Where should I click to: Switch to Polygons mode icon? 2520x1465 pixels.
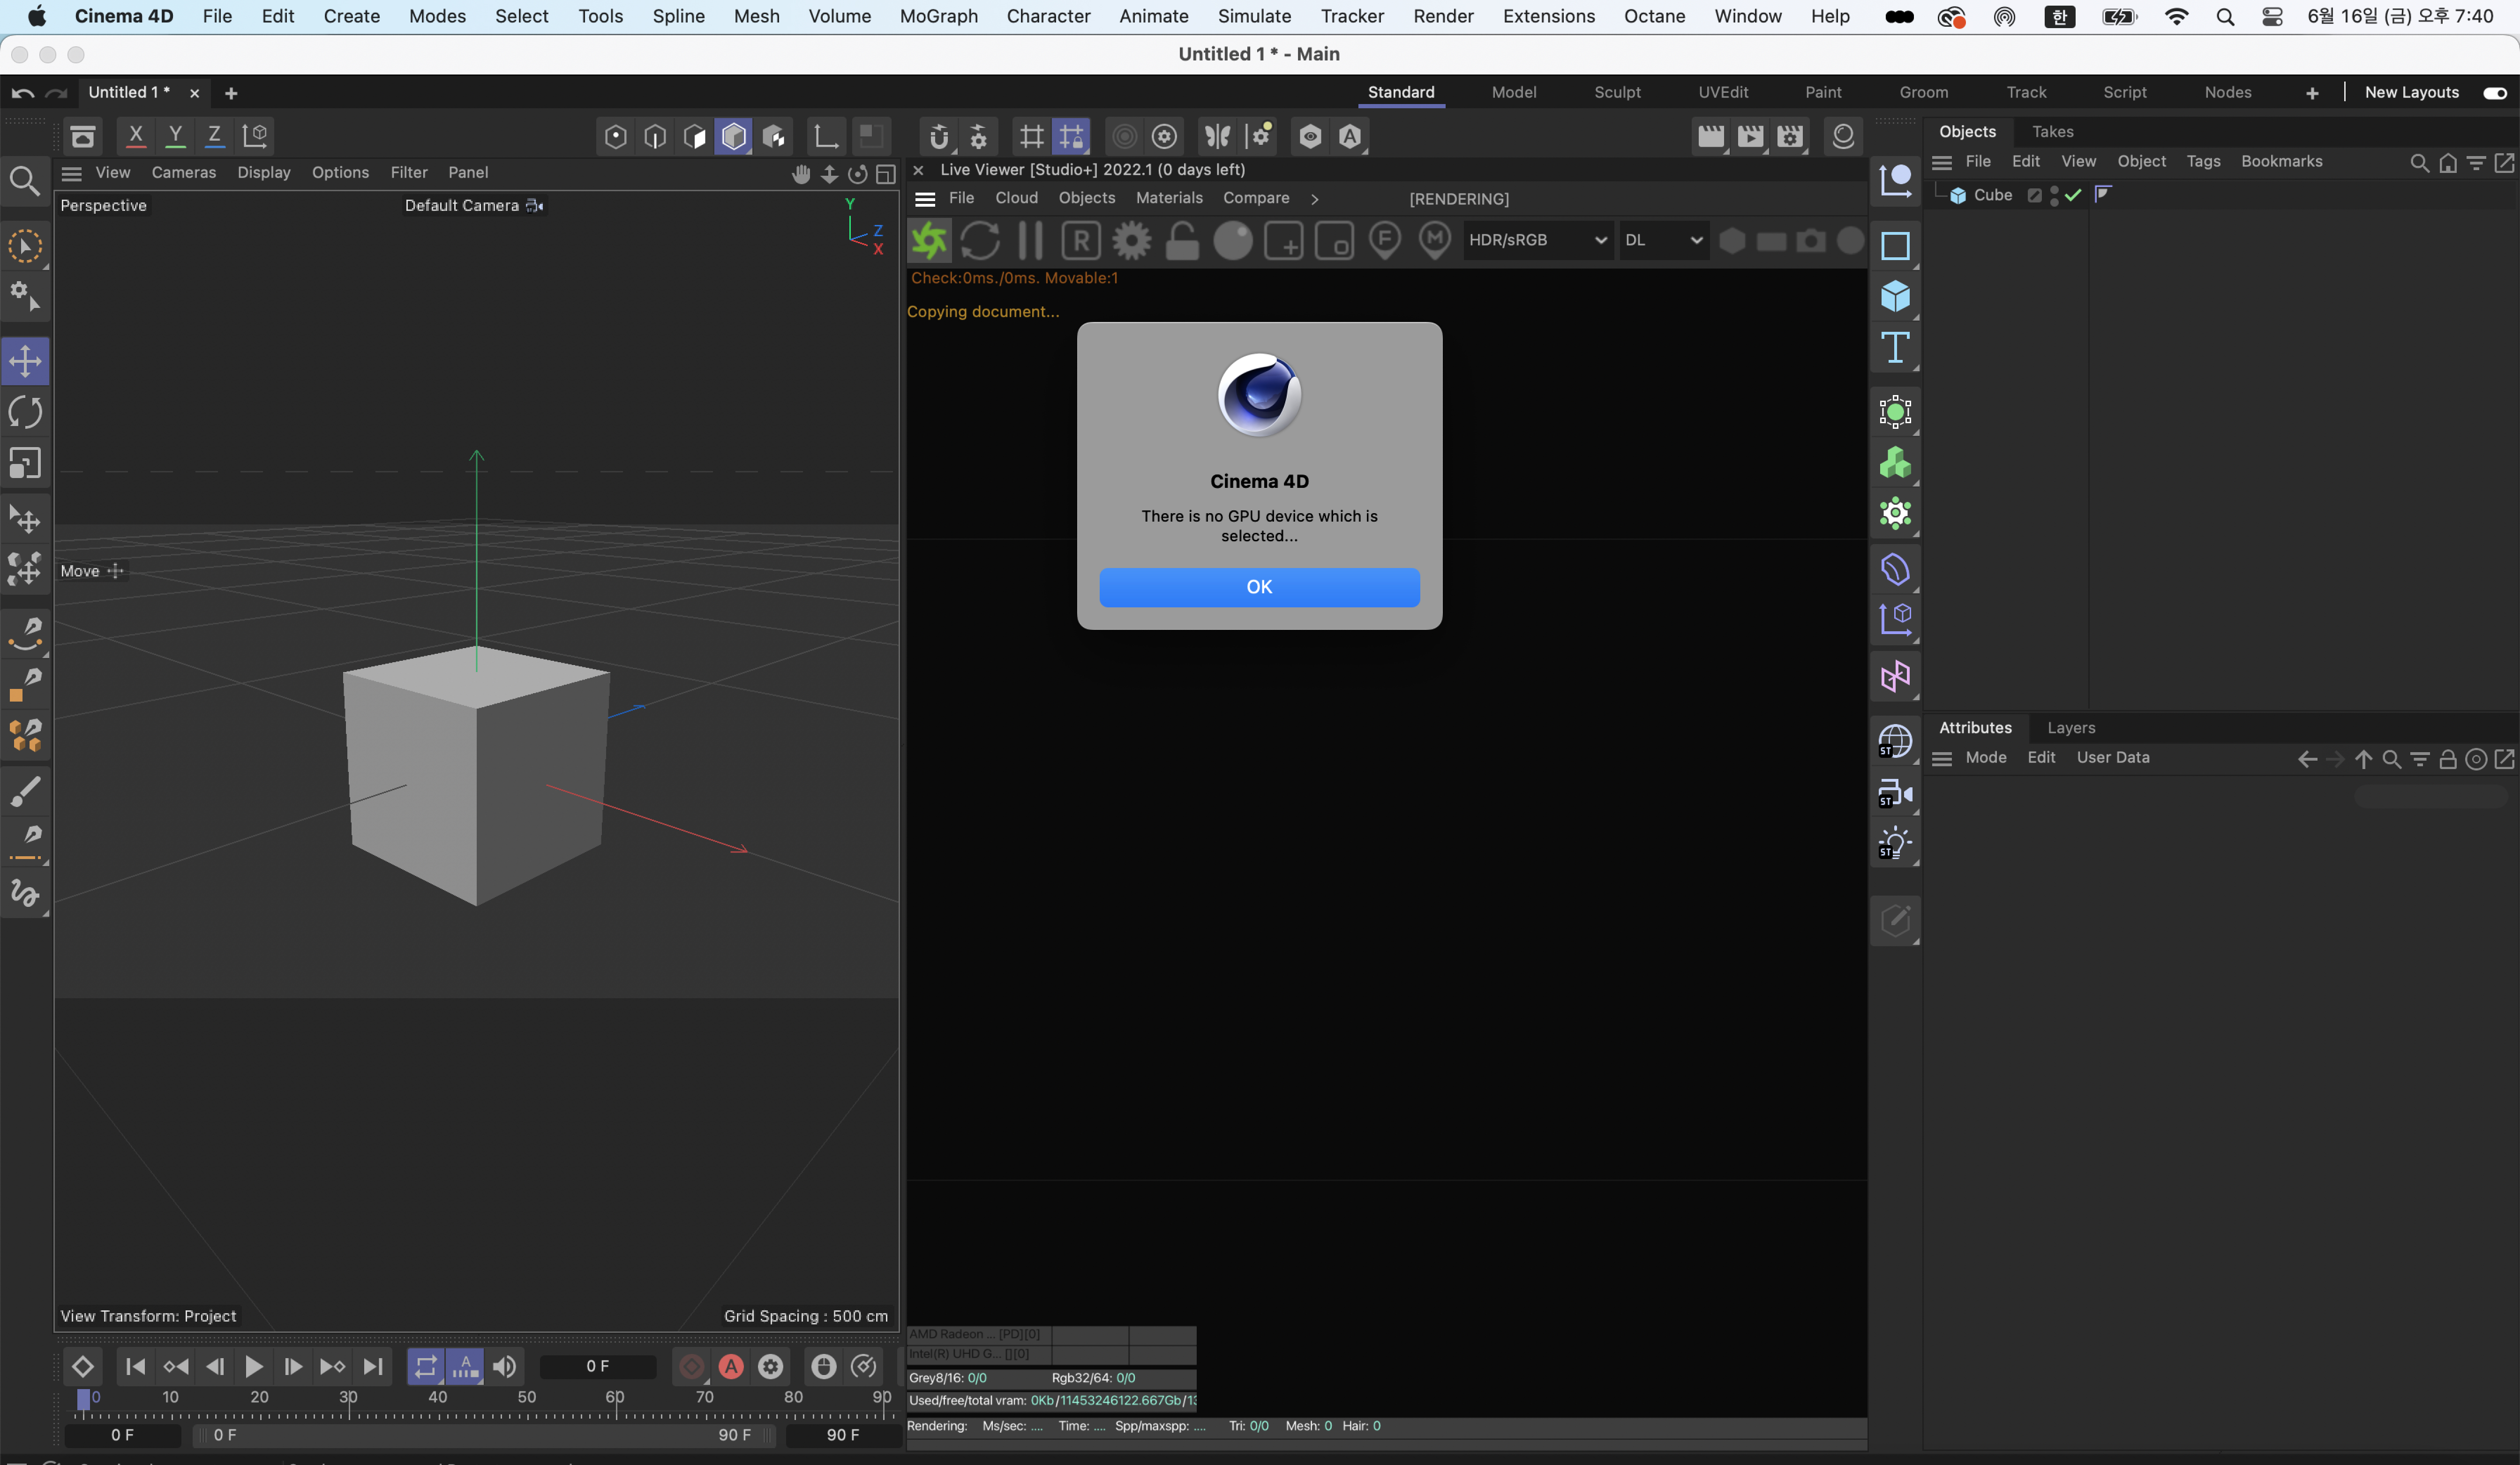click(x=694, y=136)
